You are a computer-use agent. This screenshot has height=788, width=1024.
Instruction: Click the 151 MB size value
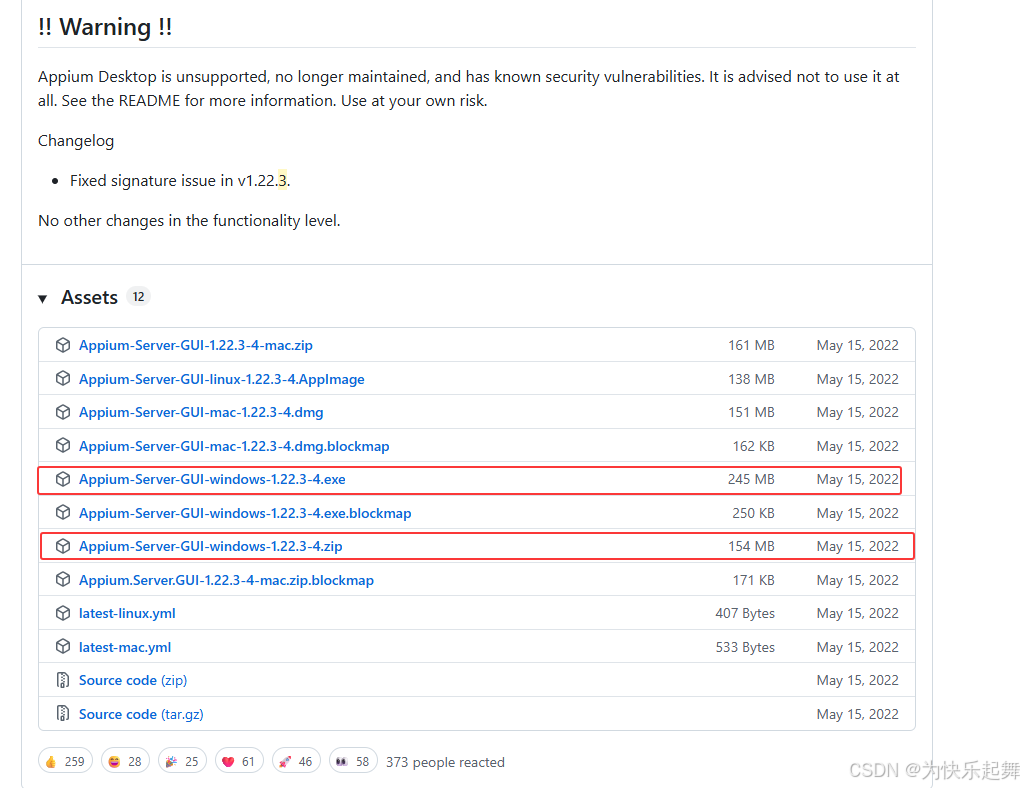[x=751, y=413]
